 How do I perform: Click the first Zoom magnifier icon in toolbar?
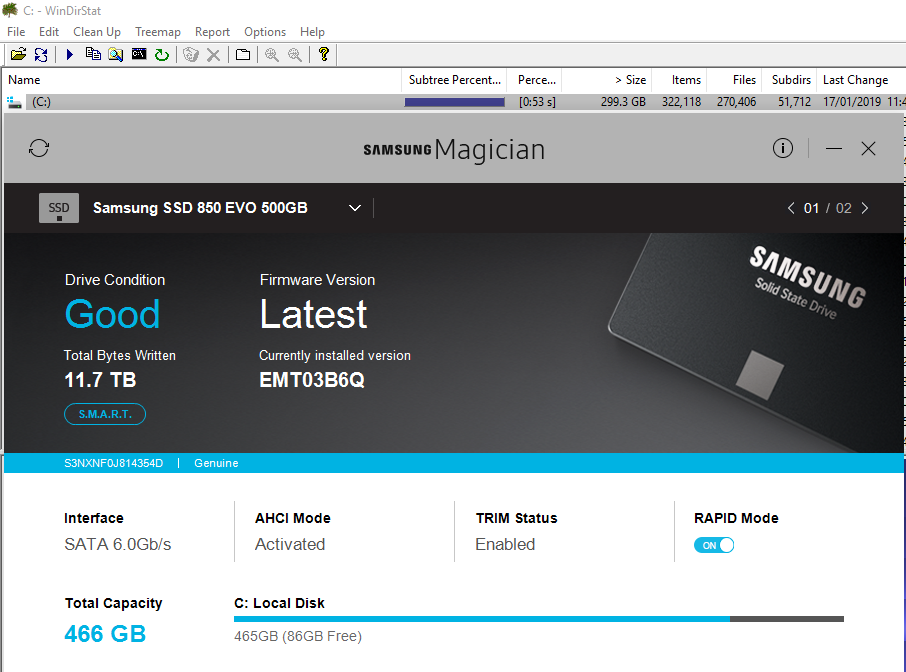[x=272, y=54]
